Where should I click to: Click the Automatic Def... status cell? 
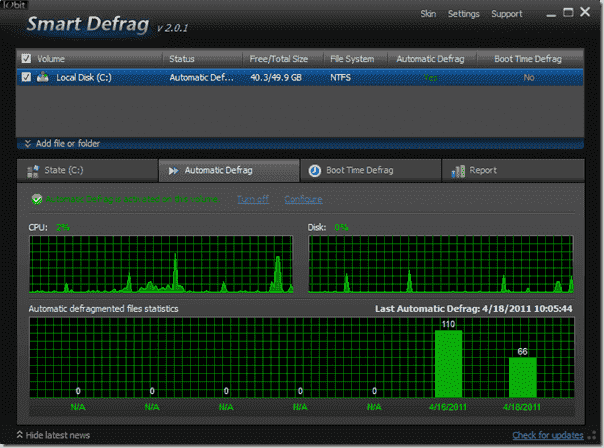tap(201, 77)
